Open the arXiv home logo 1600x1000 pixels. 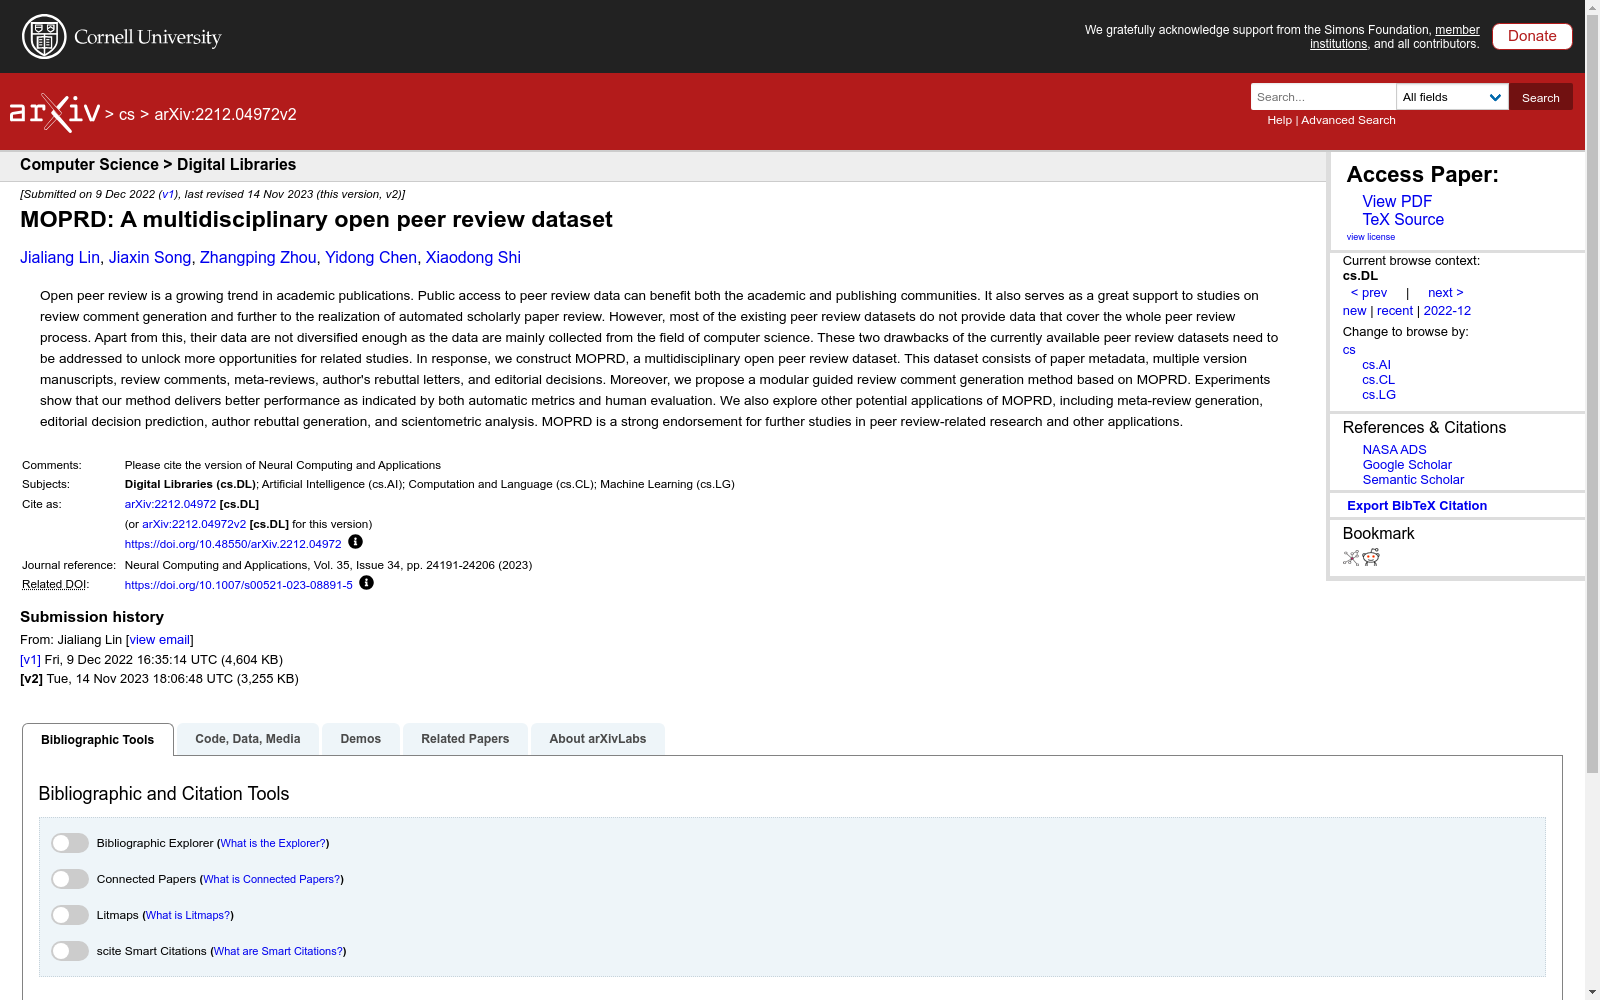(x=55, y=113)
